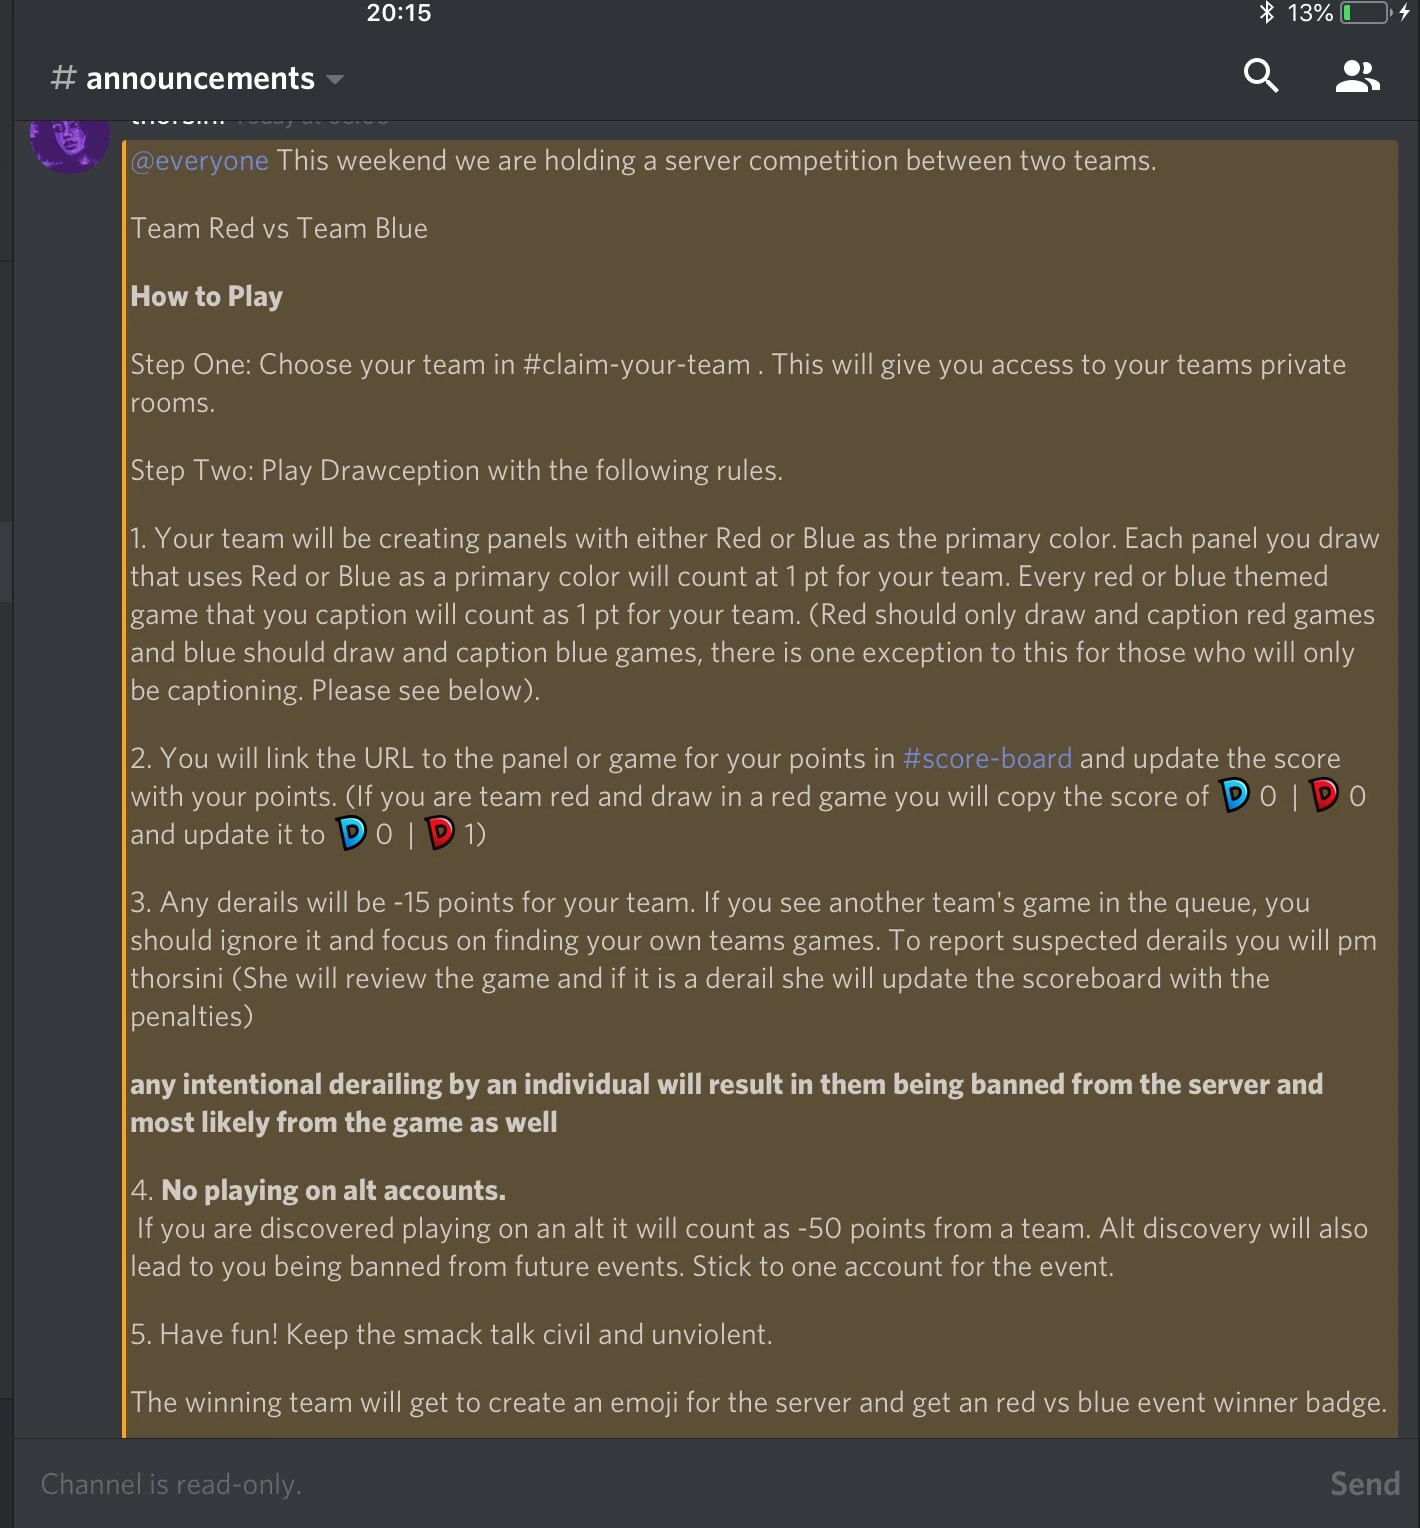Tap the 13% battery percentage text
This screenshot has height=1528, width=1420.
(x=1309, y=13)
